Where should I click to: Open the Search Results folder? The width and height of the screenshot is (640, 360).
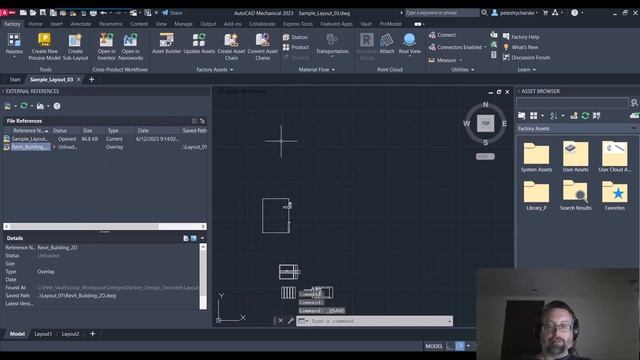[576, 196]
